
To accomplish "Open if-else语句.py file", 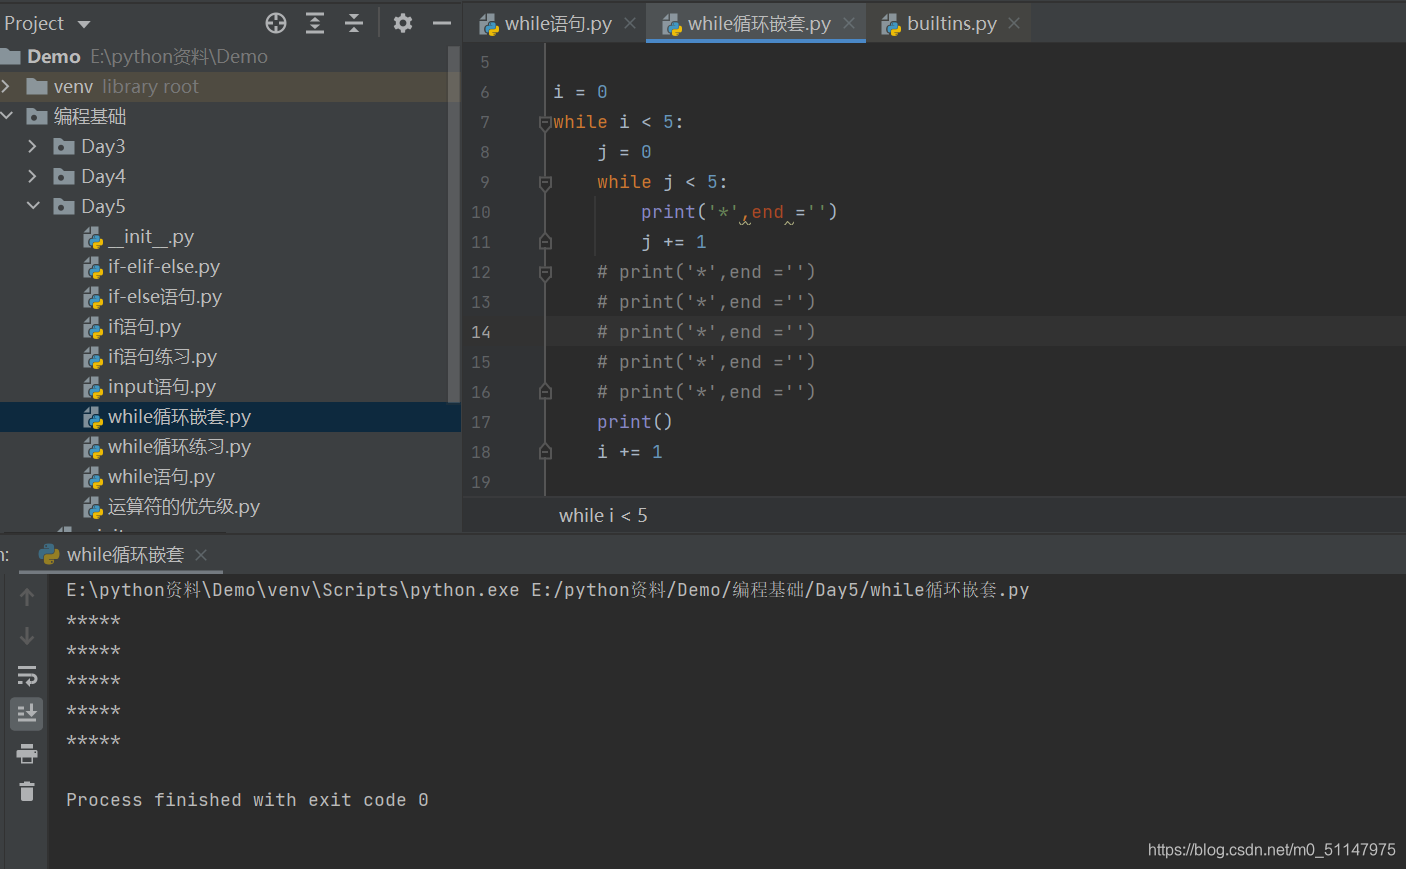I will [153, 297].
